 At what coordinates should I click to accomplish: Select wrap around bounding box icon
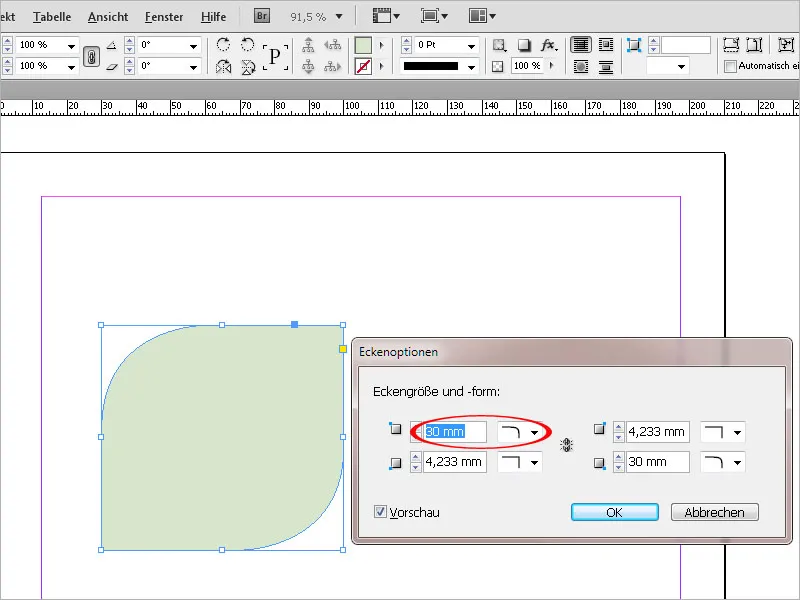point(606,45)
